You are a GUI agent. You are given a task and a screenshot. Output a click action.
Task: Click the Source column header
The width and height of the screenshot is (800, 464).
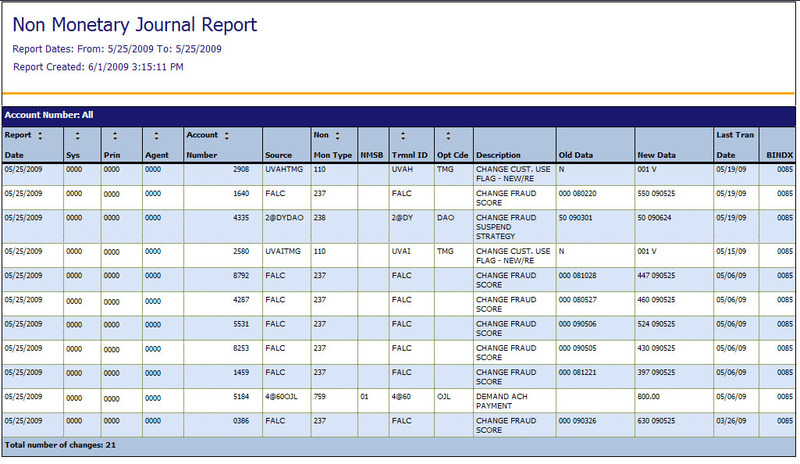278,155
